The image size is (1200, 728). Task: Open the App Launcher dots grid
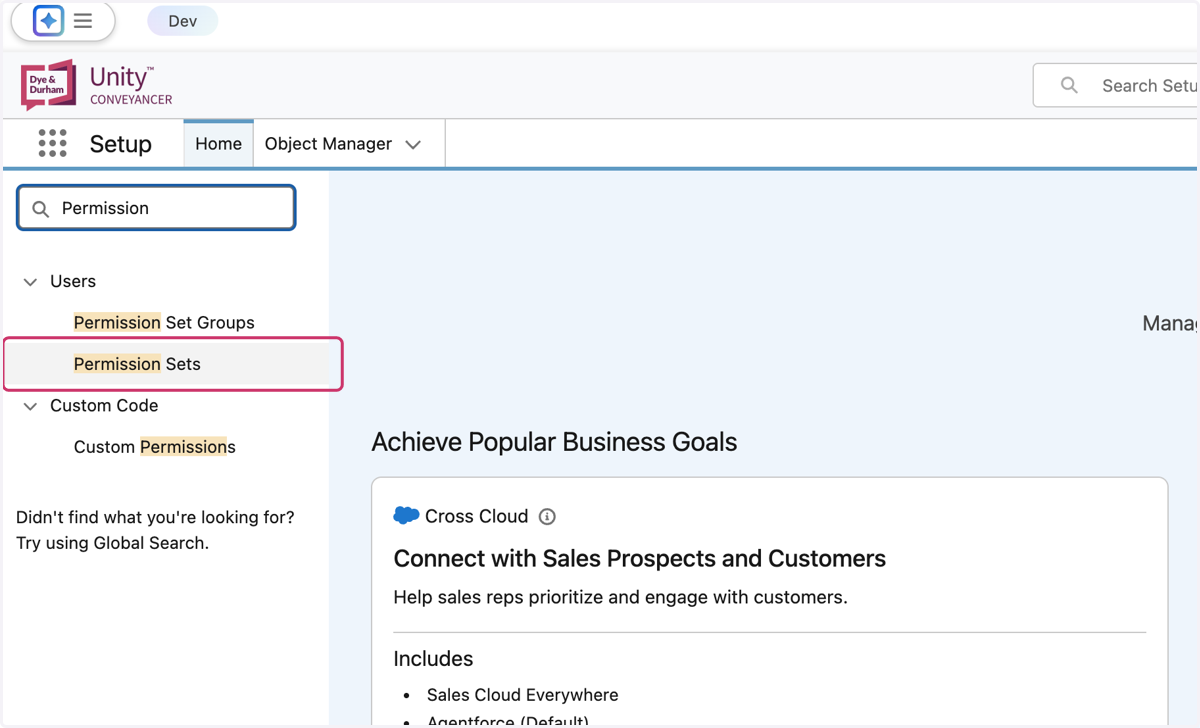pyautogui.click(x=52, y=143)
